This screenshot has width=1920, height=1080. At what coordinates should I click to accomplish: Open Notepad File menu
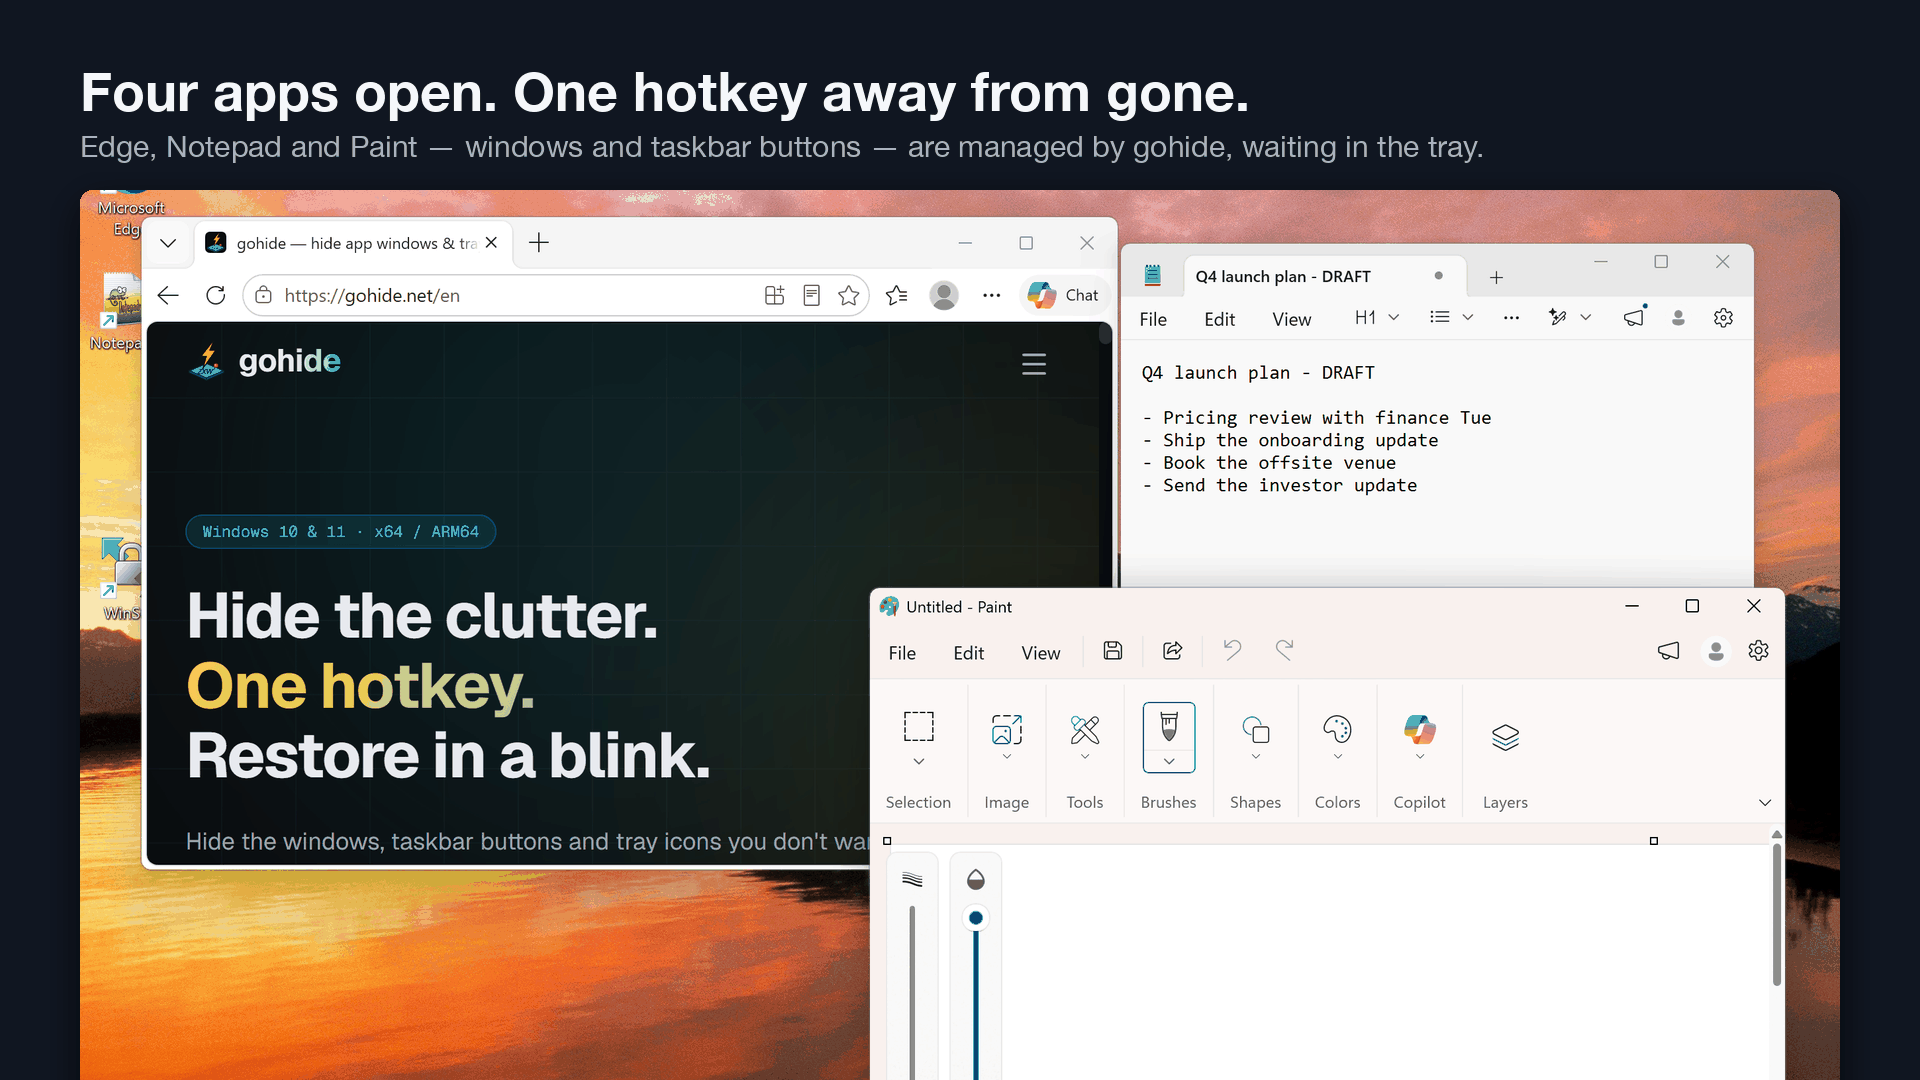pyautogui.click(x=1153, y=319)
